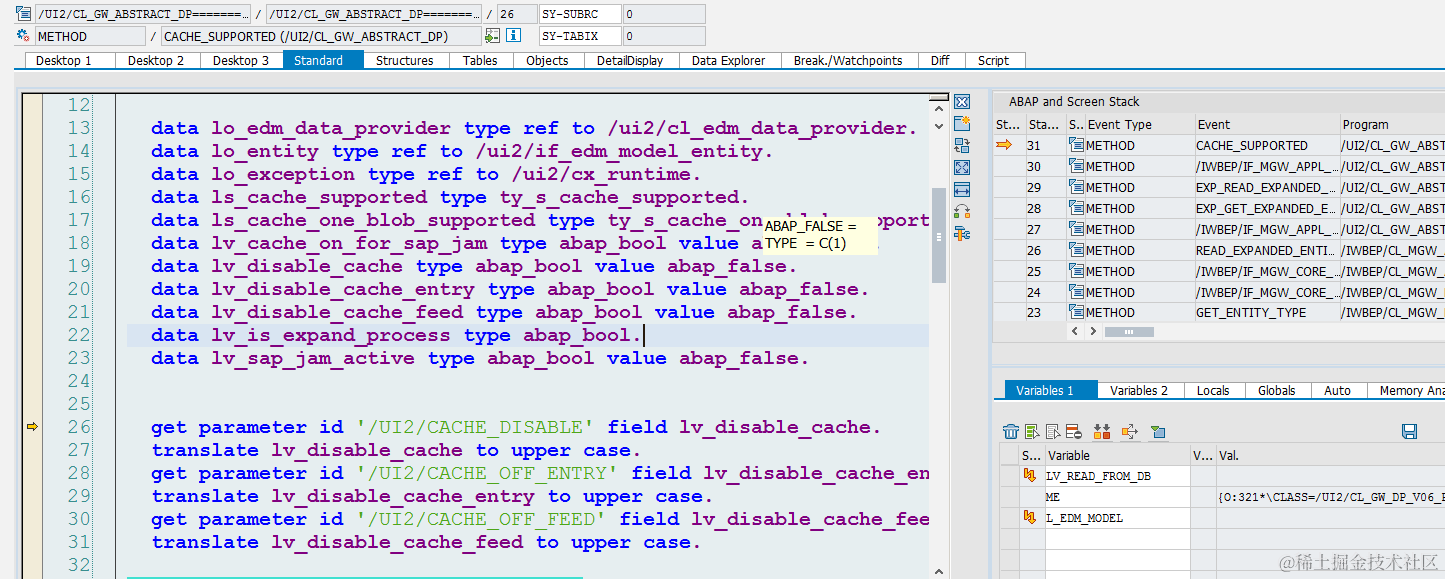Screen dimensions: 1445x579
Task: Open the Data Explorer tab
Action: [728, 61]
